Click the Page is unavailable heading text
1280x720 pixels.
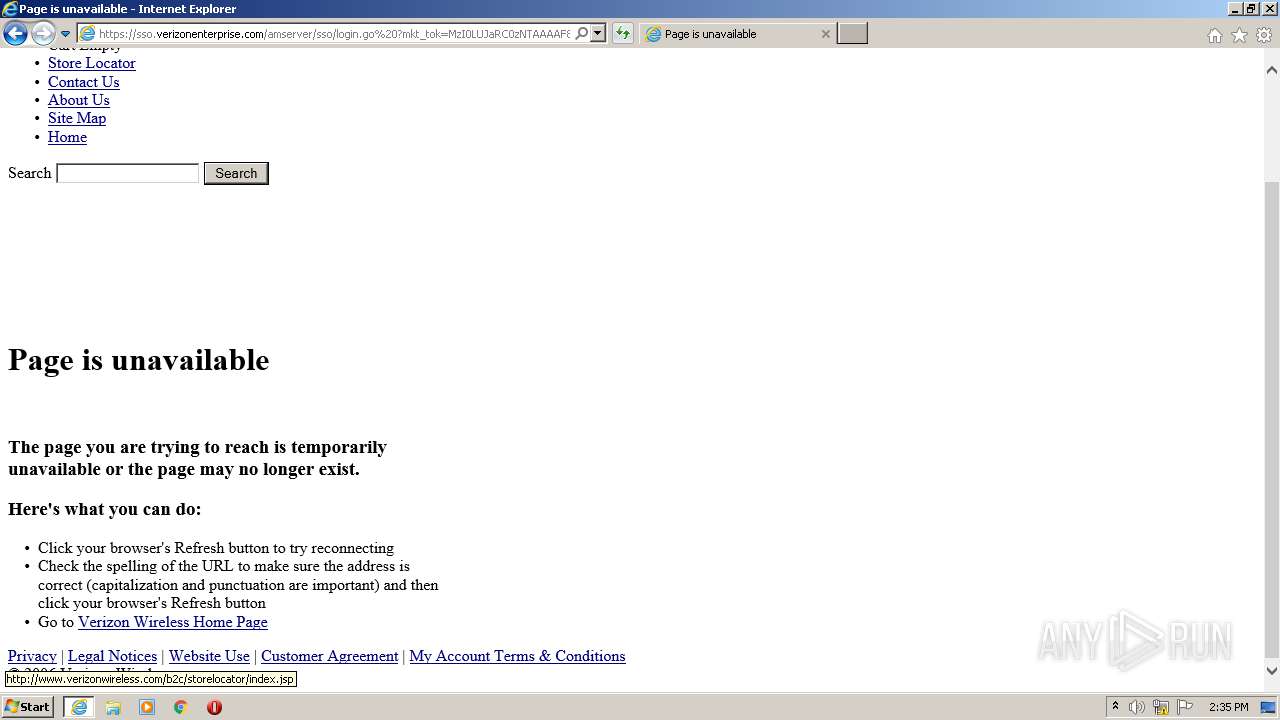[139, 360]
